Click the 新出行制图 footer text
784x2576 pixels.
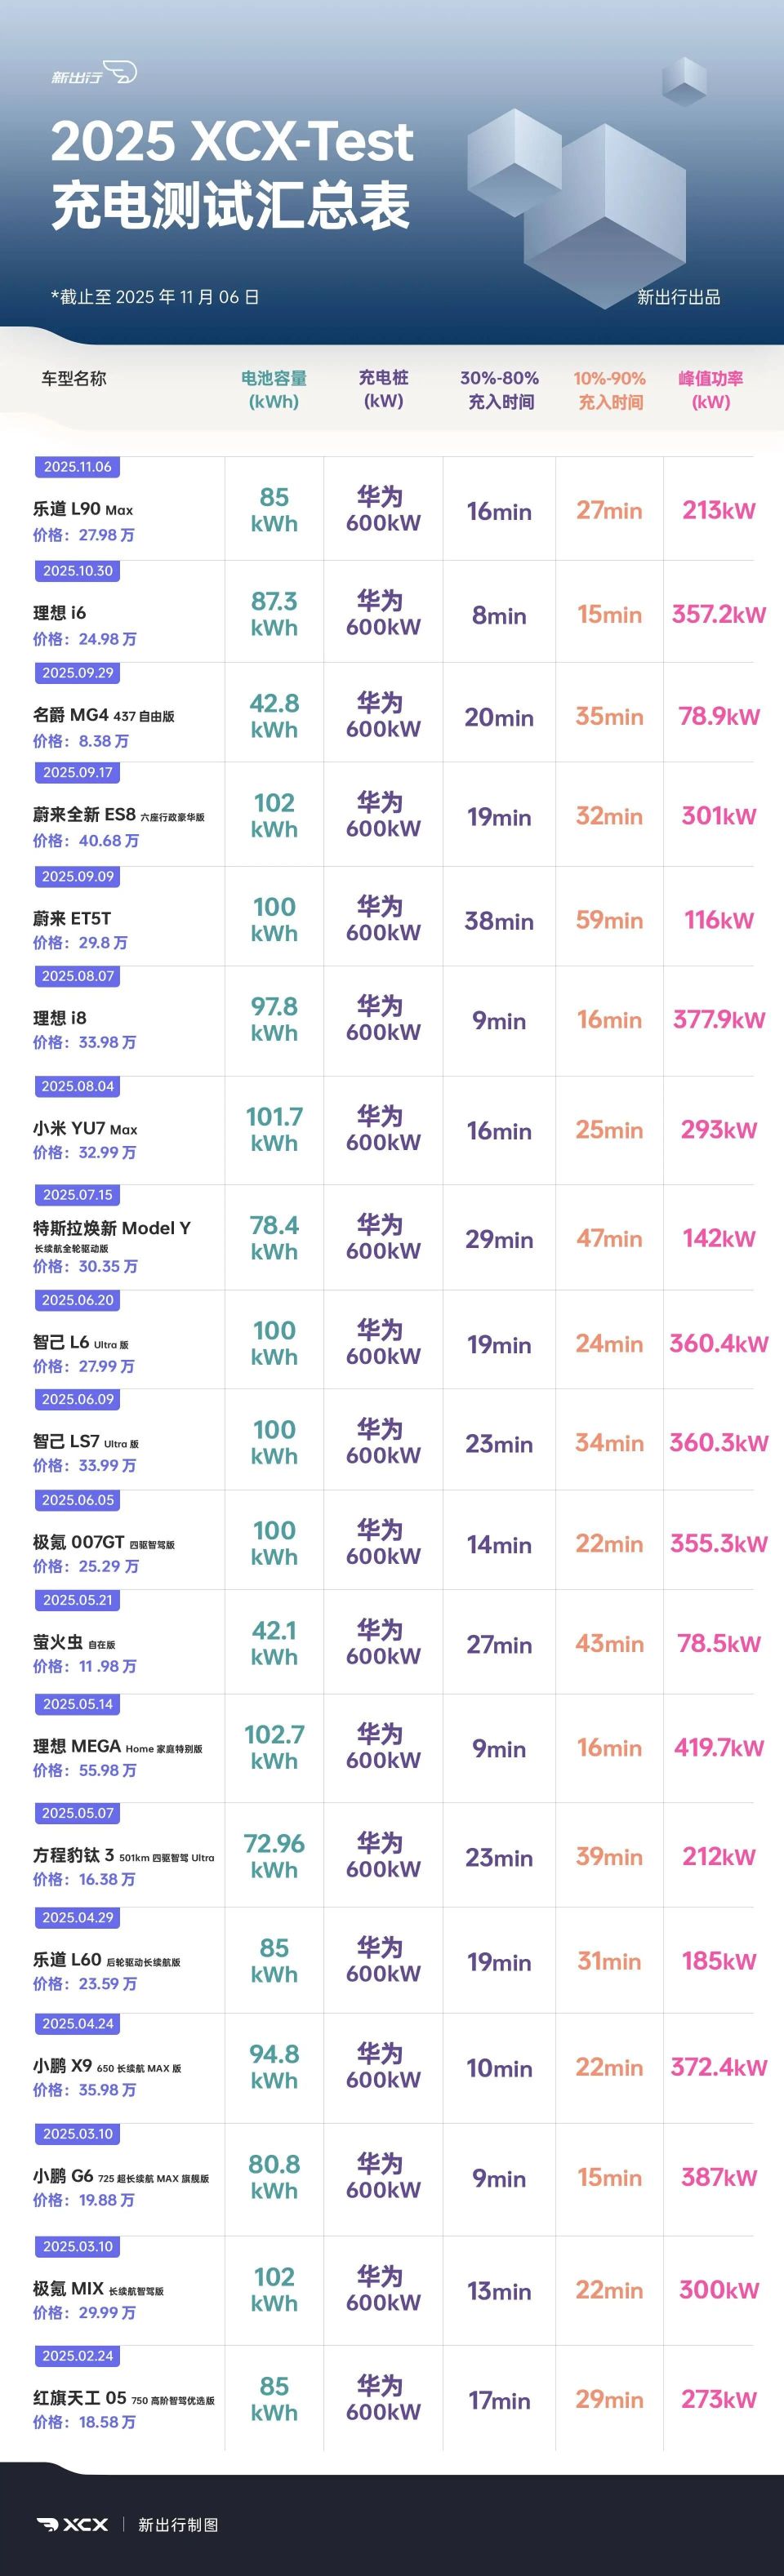tap(178, 2524)
